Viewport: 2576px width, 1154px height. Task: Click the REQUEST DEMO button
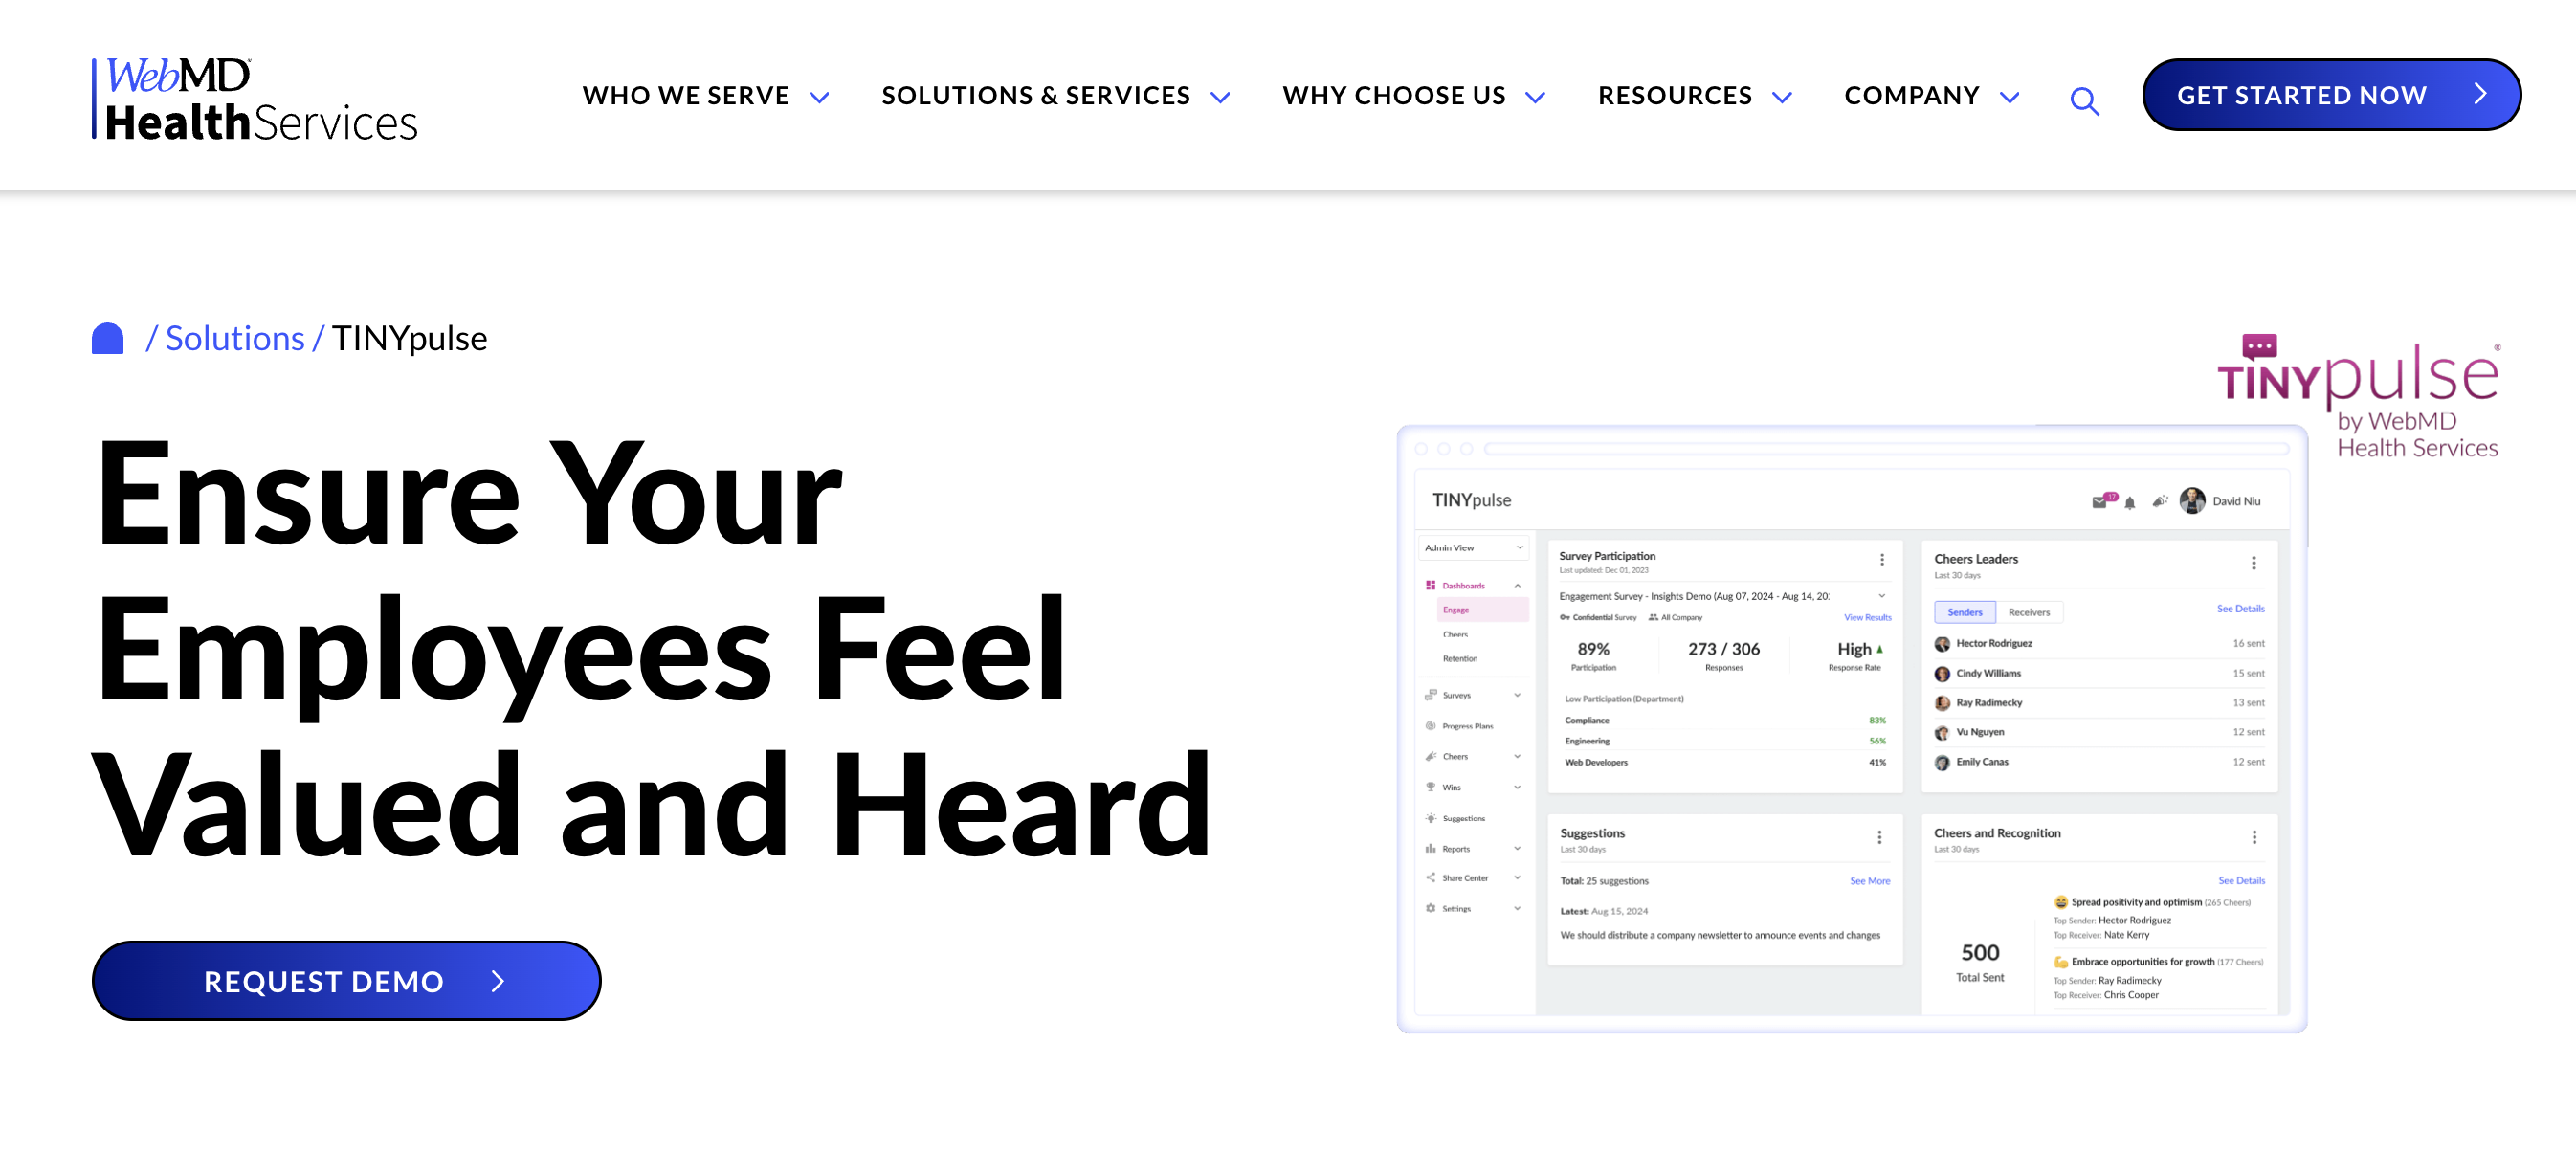pos(346,980)
